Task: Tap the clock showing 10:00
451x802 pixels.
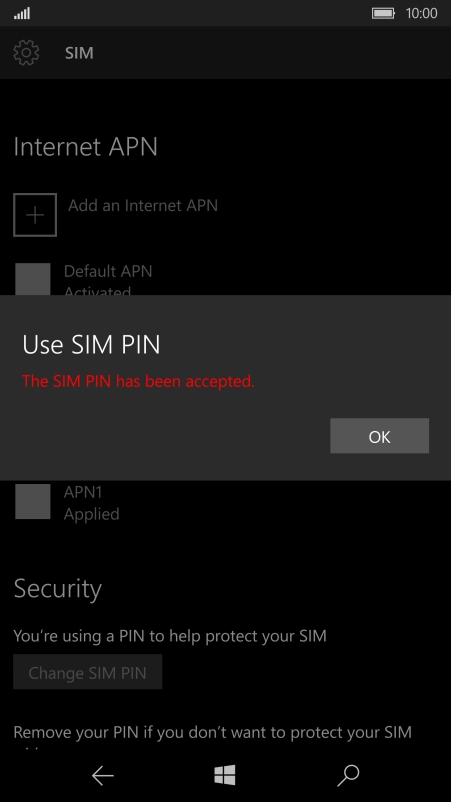Action: (421, 13)
